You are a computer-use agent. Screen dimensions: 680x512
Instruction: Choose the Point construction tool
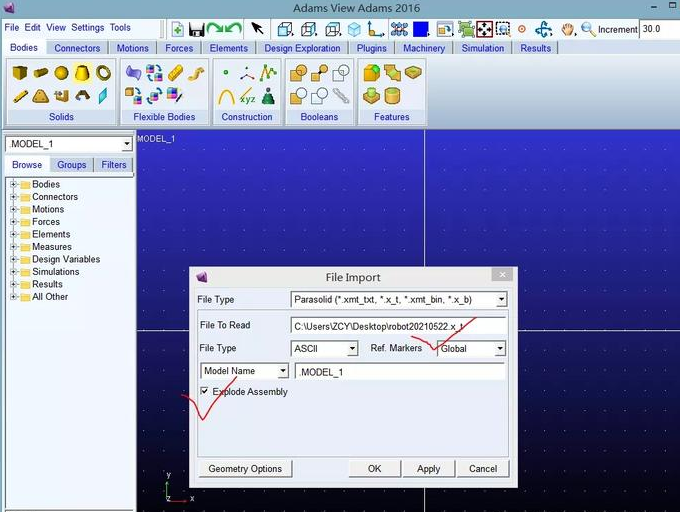pos(226,73)
